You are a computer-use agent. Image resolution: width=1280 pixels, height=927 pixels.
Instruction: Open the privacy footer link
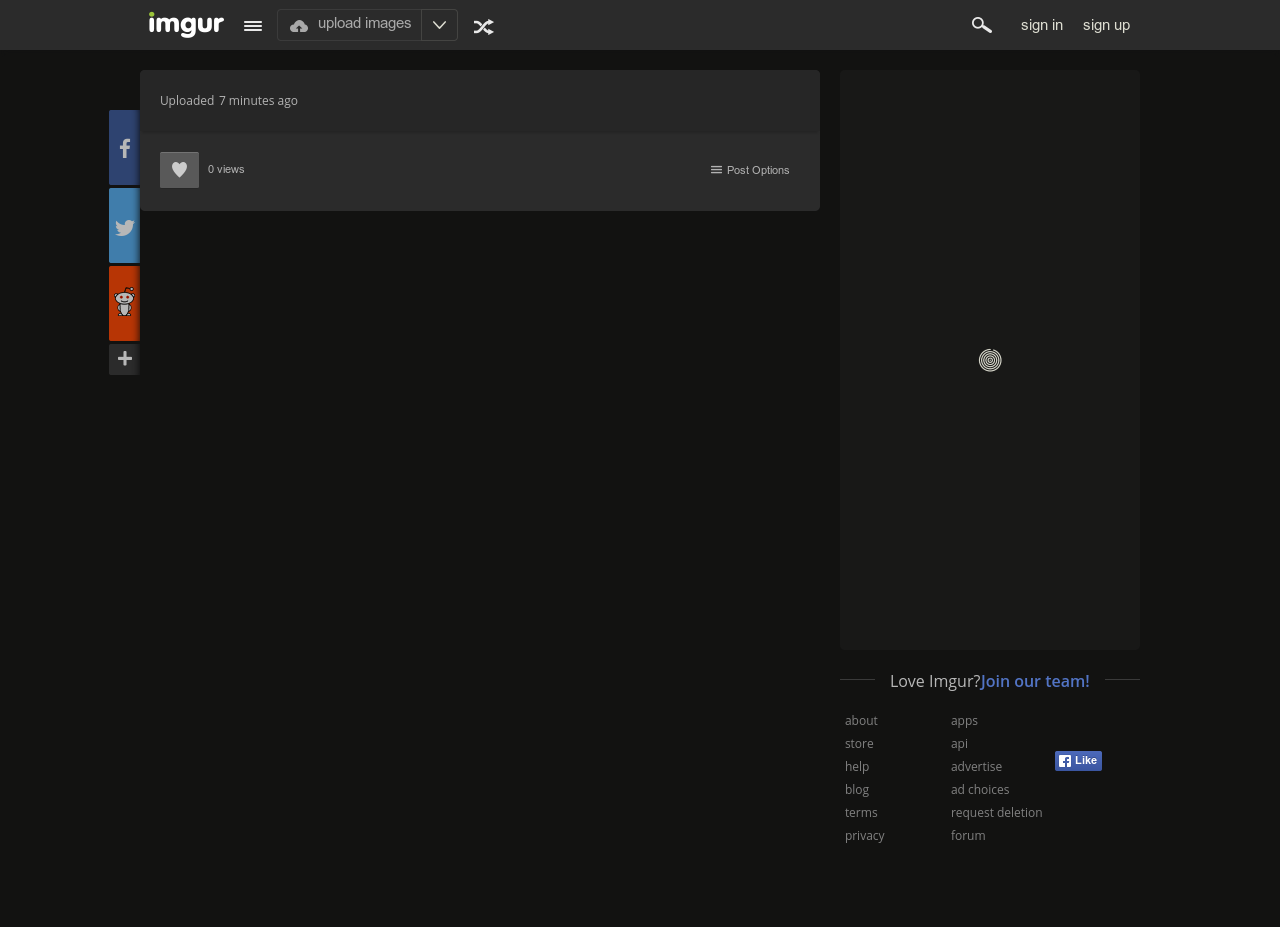pyautogui.click(x=864, y=836)
